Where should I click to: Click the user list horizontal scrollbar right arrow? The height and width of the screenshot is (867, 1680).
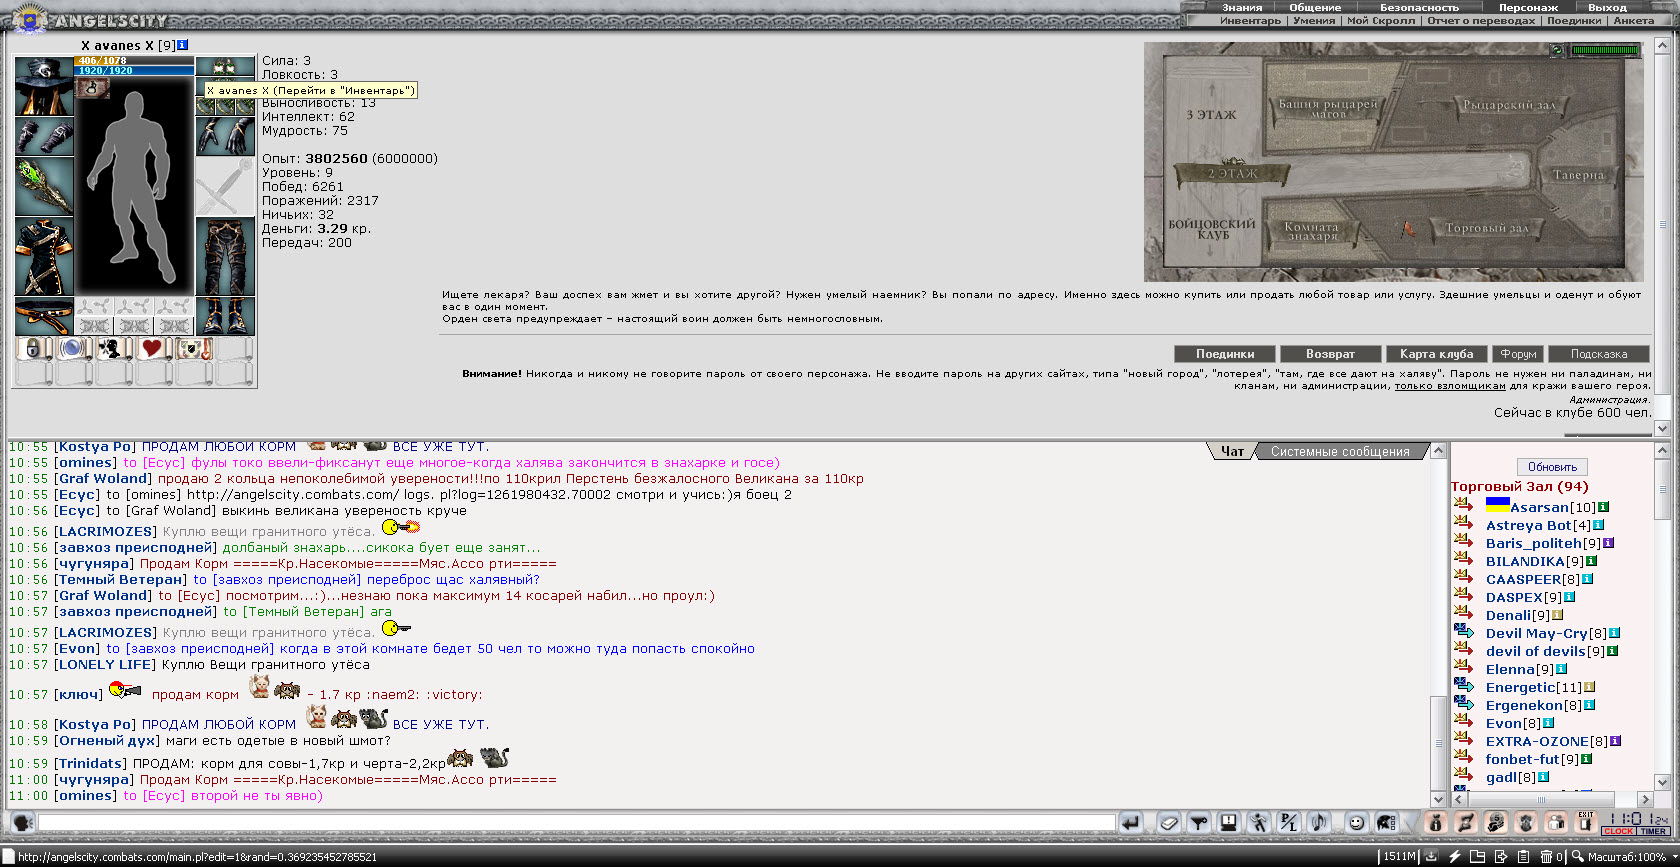click(x=1645, y=799)
